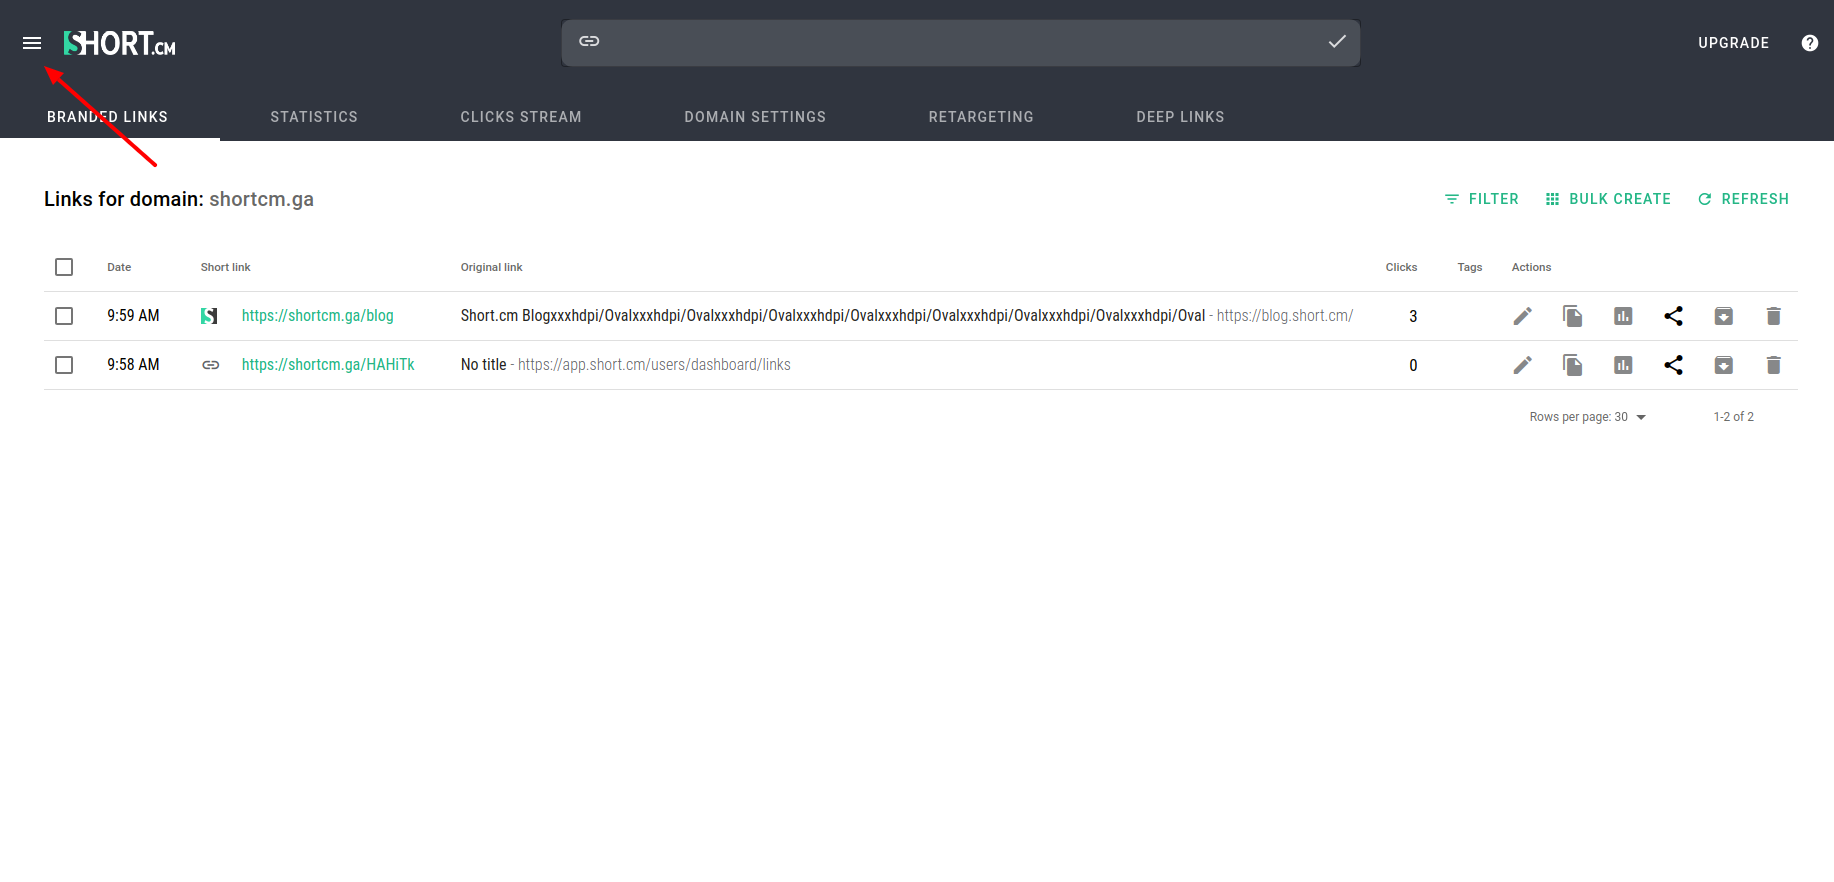
Task: Edit the shortcm.ga/blog link
Action: tap(1523, 316)
